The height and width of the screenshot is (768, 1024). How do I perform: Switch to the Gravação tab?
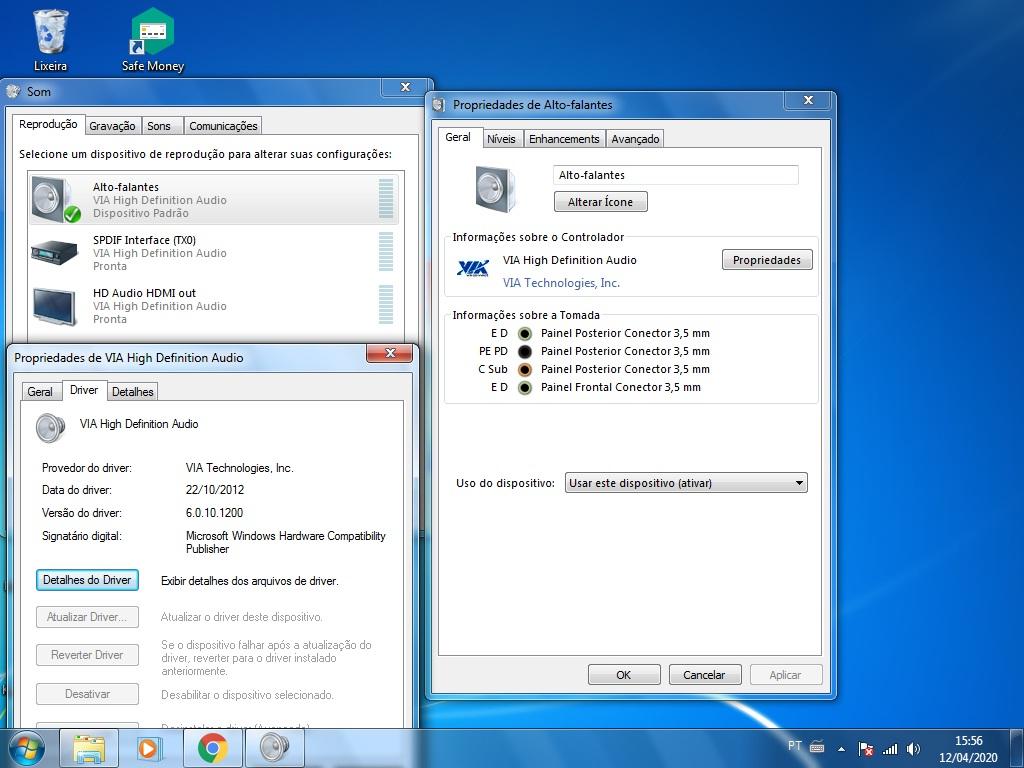click(112, 125)
